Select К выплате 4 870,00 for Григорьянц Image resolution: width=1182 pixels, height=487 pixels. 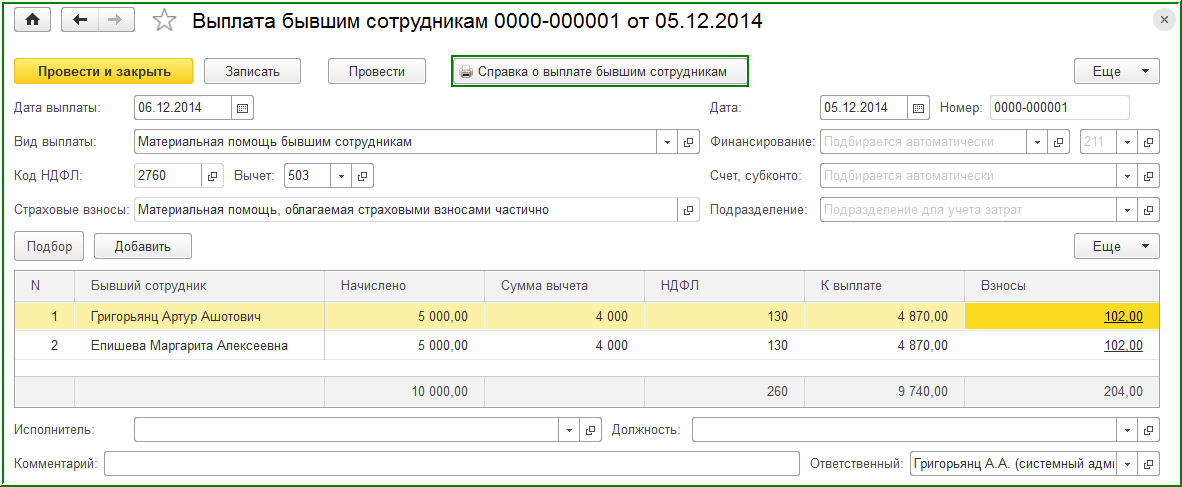[x=884, y=317]
